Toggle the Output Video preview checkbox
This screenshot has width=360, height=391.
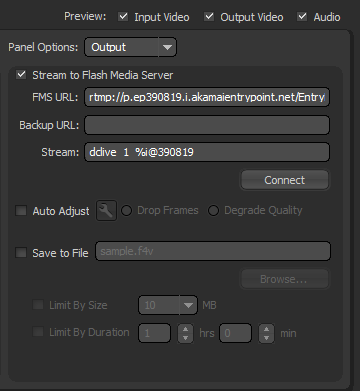tap(209, 17)
